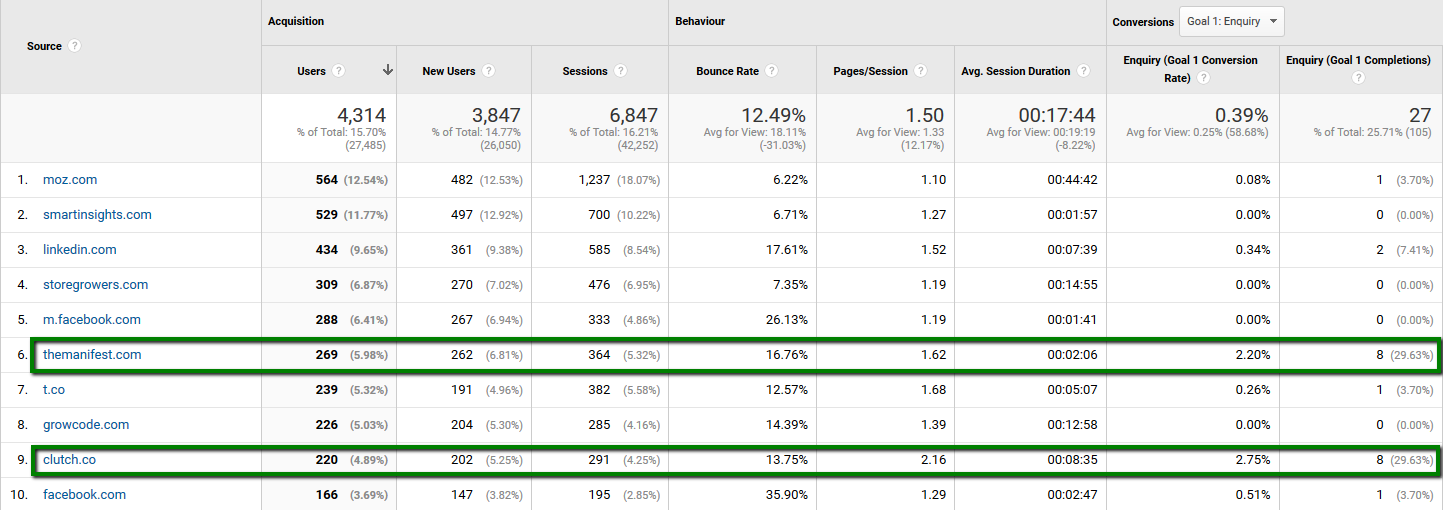The image size is (1443, 510).
Task: Click the clutch.co source link
Action: pos(69,460)
